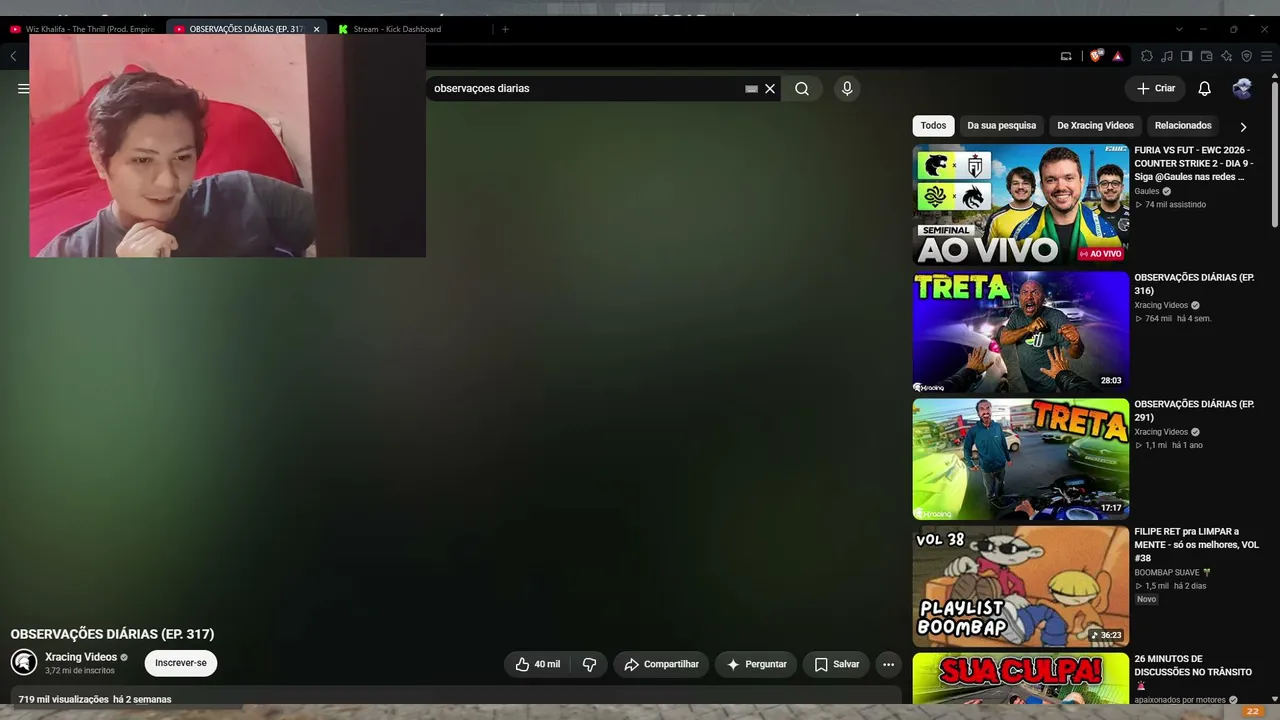The width and height of the screenshot is (1280, 720).
Task: Like the video with thumbs-up 40 mil
Action: point(538,664)
